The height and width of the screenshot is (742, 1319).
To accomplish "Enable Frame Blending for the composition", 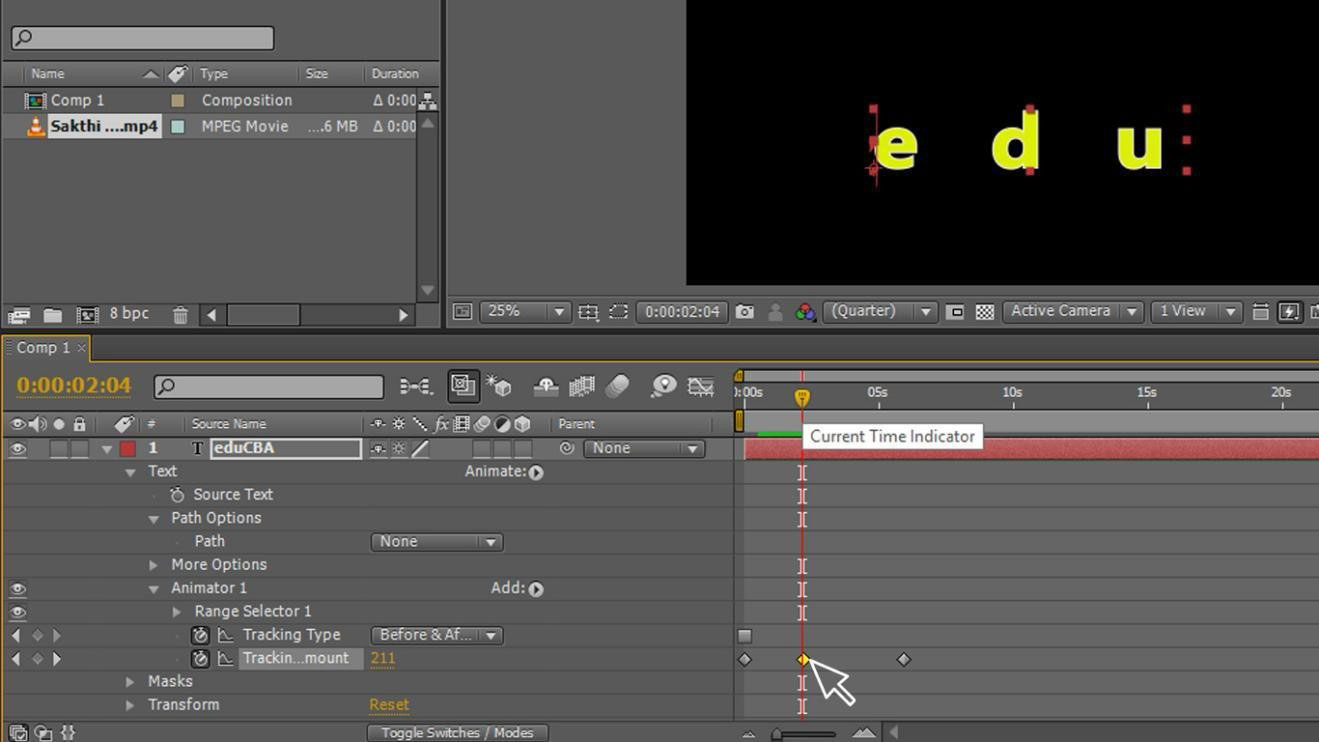I will point(581,386).
